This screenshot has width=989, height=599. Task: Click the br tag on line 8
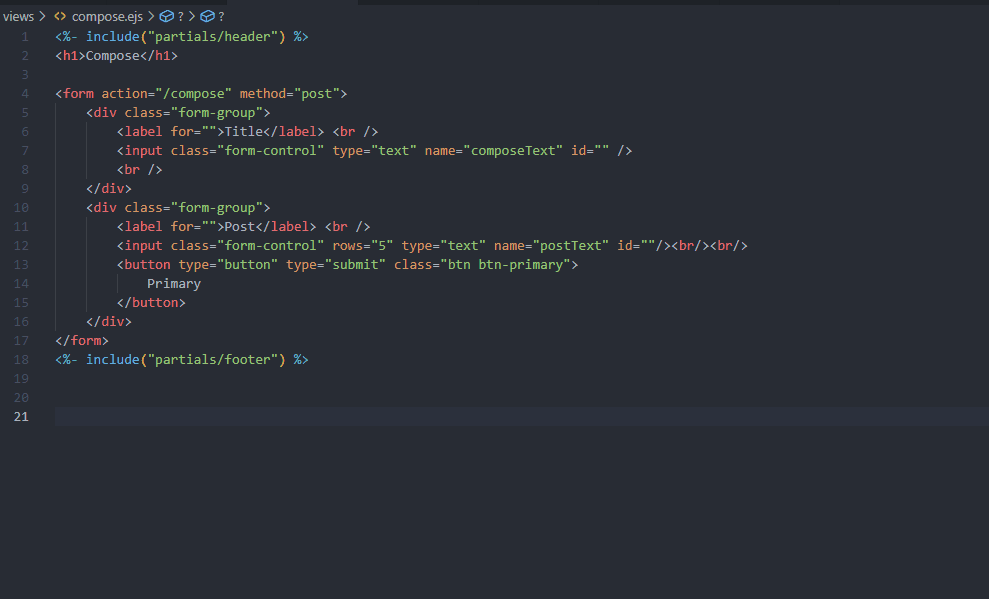[139, 169]
